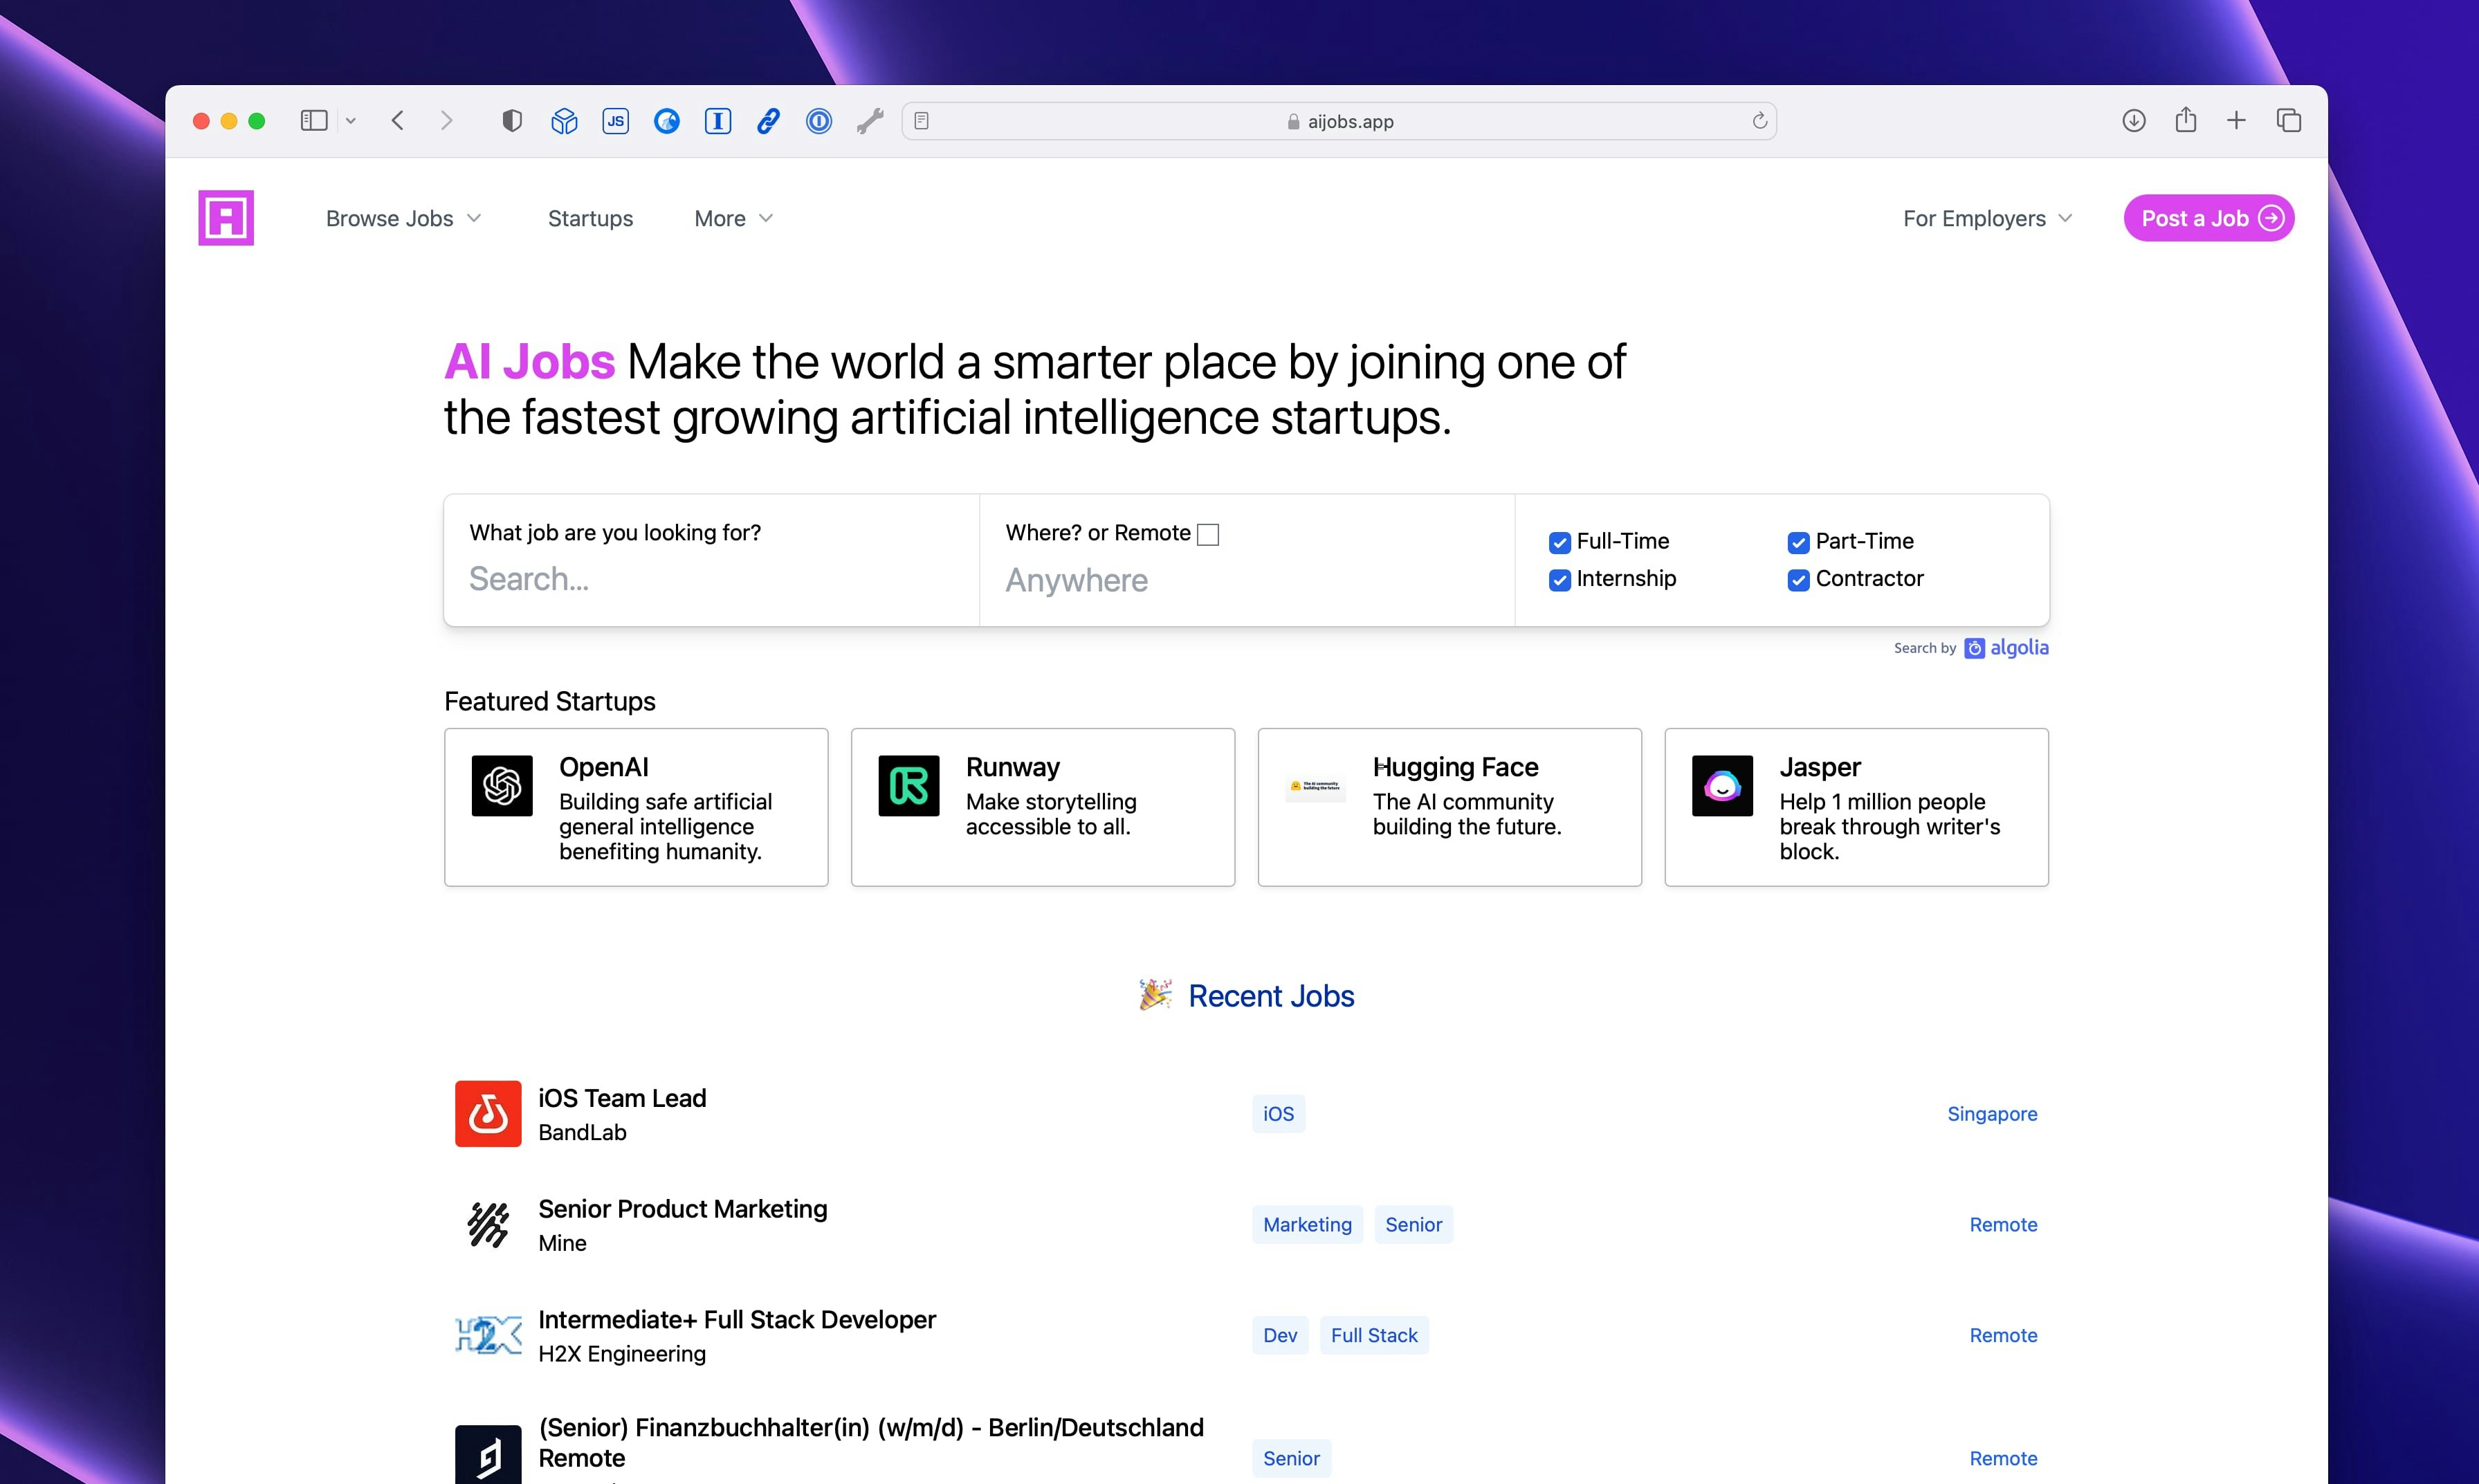Toggle the Safari sidebar button
This screenshot has height=1484, width=2479.
[314, 121]
